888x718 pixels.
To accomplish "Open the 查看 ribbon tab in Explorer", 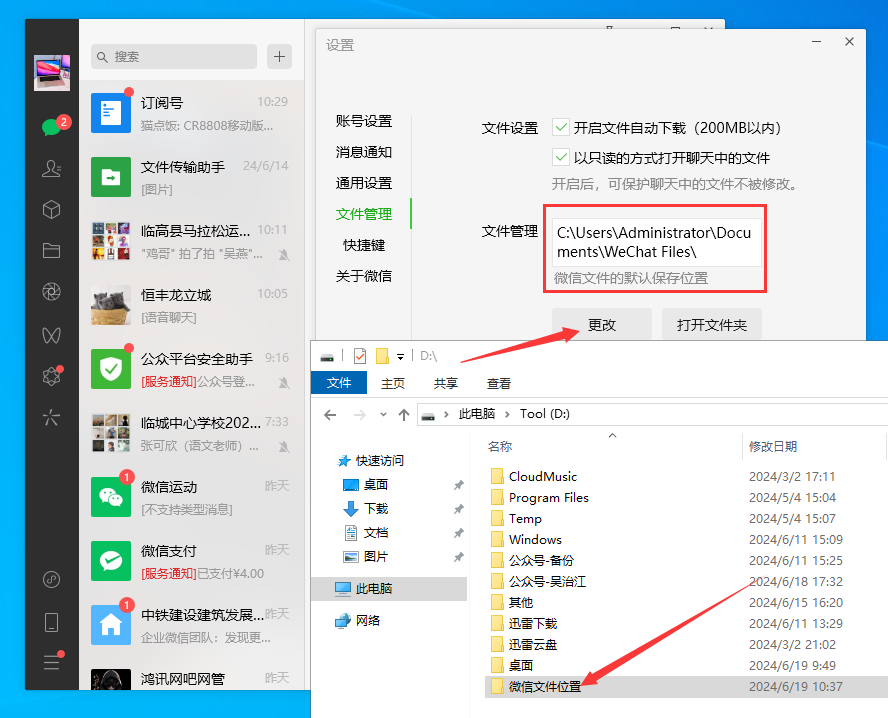I will pos(498,383).
